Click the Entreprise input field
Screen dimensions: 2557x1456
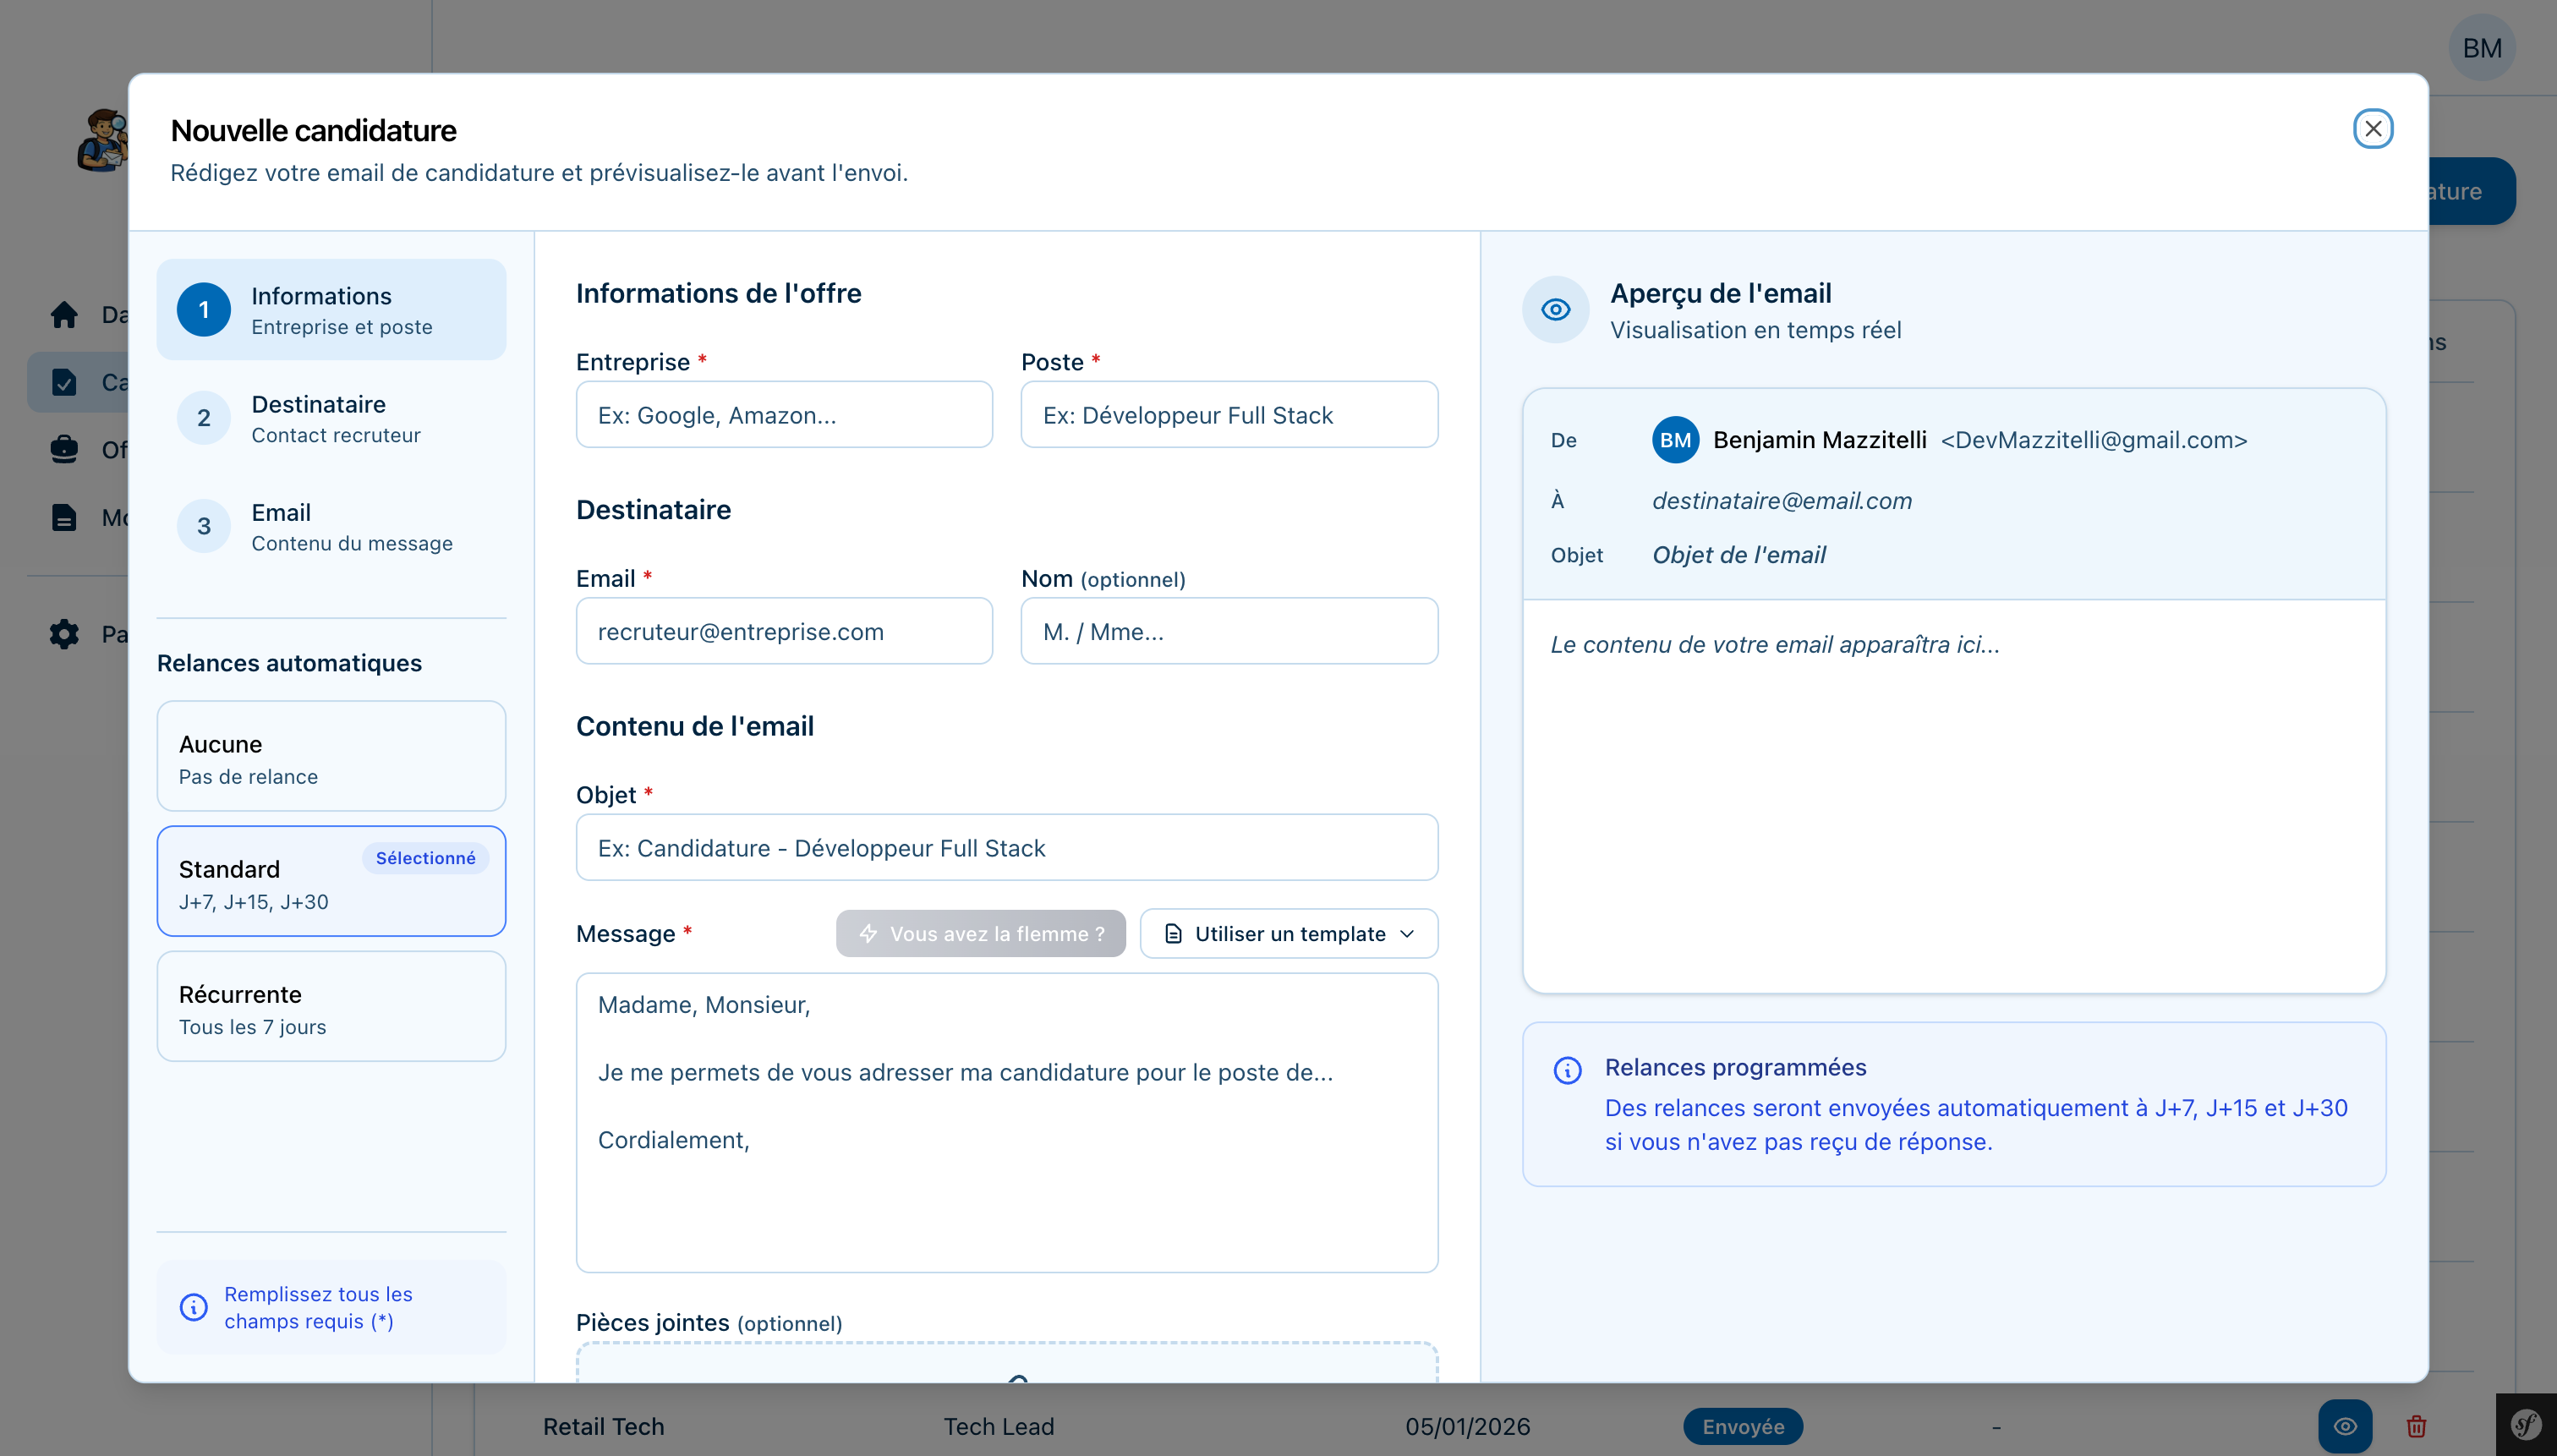click(783, 414)
